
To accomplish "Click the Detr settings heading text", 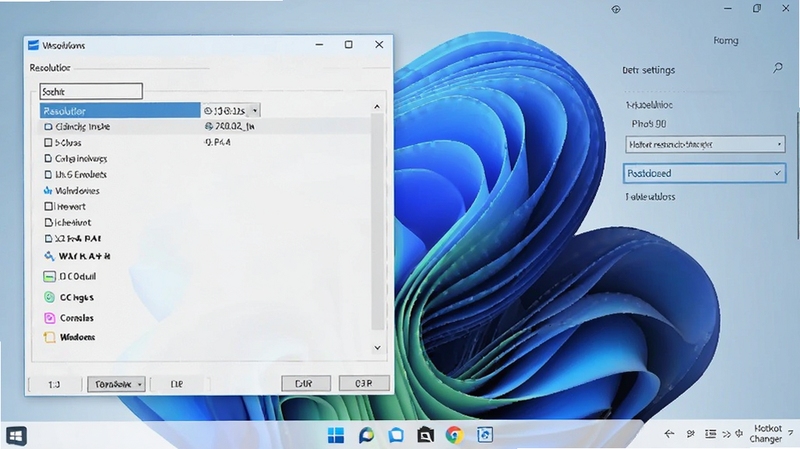I will pyautogui.click(x=648, y=70).
